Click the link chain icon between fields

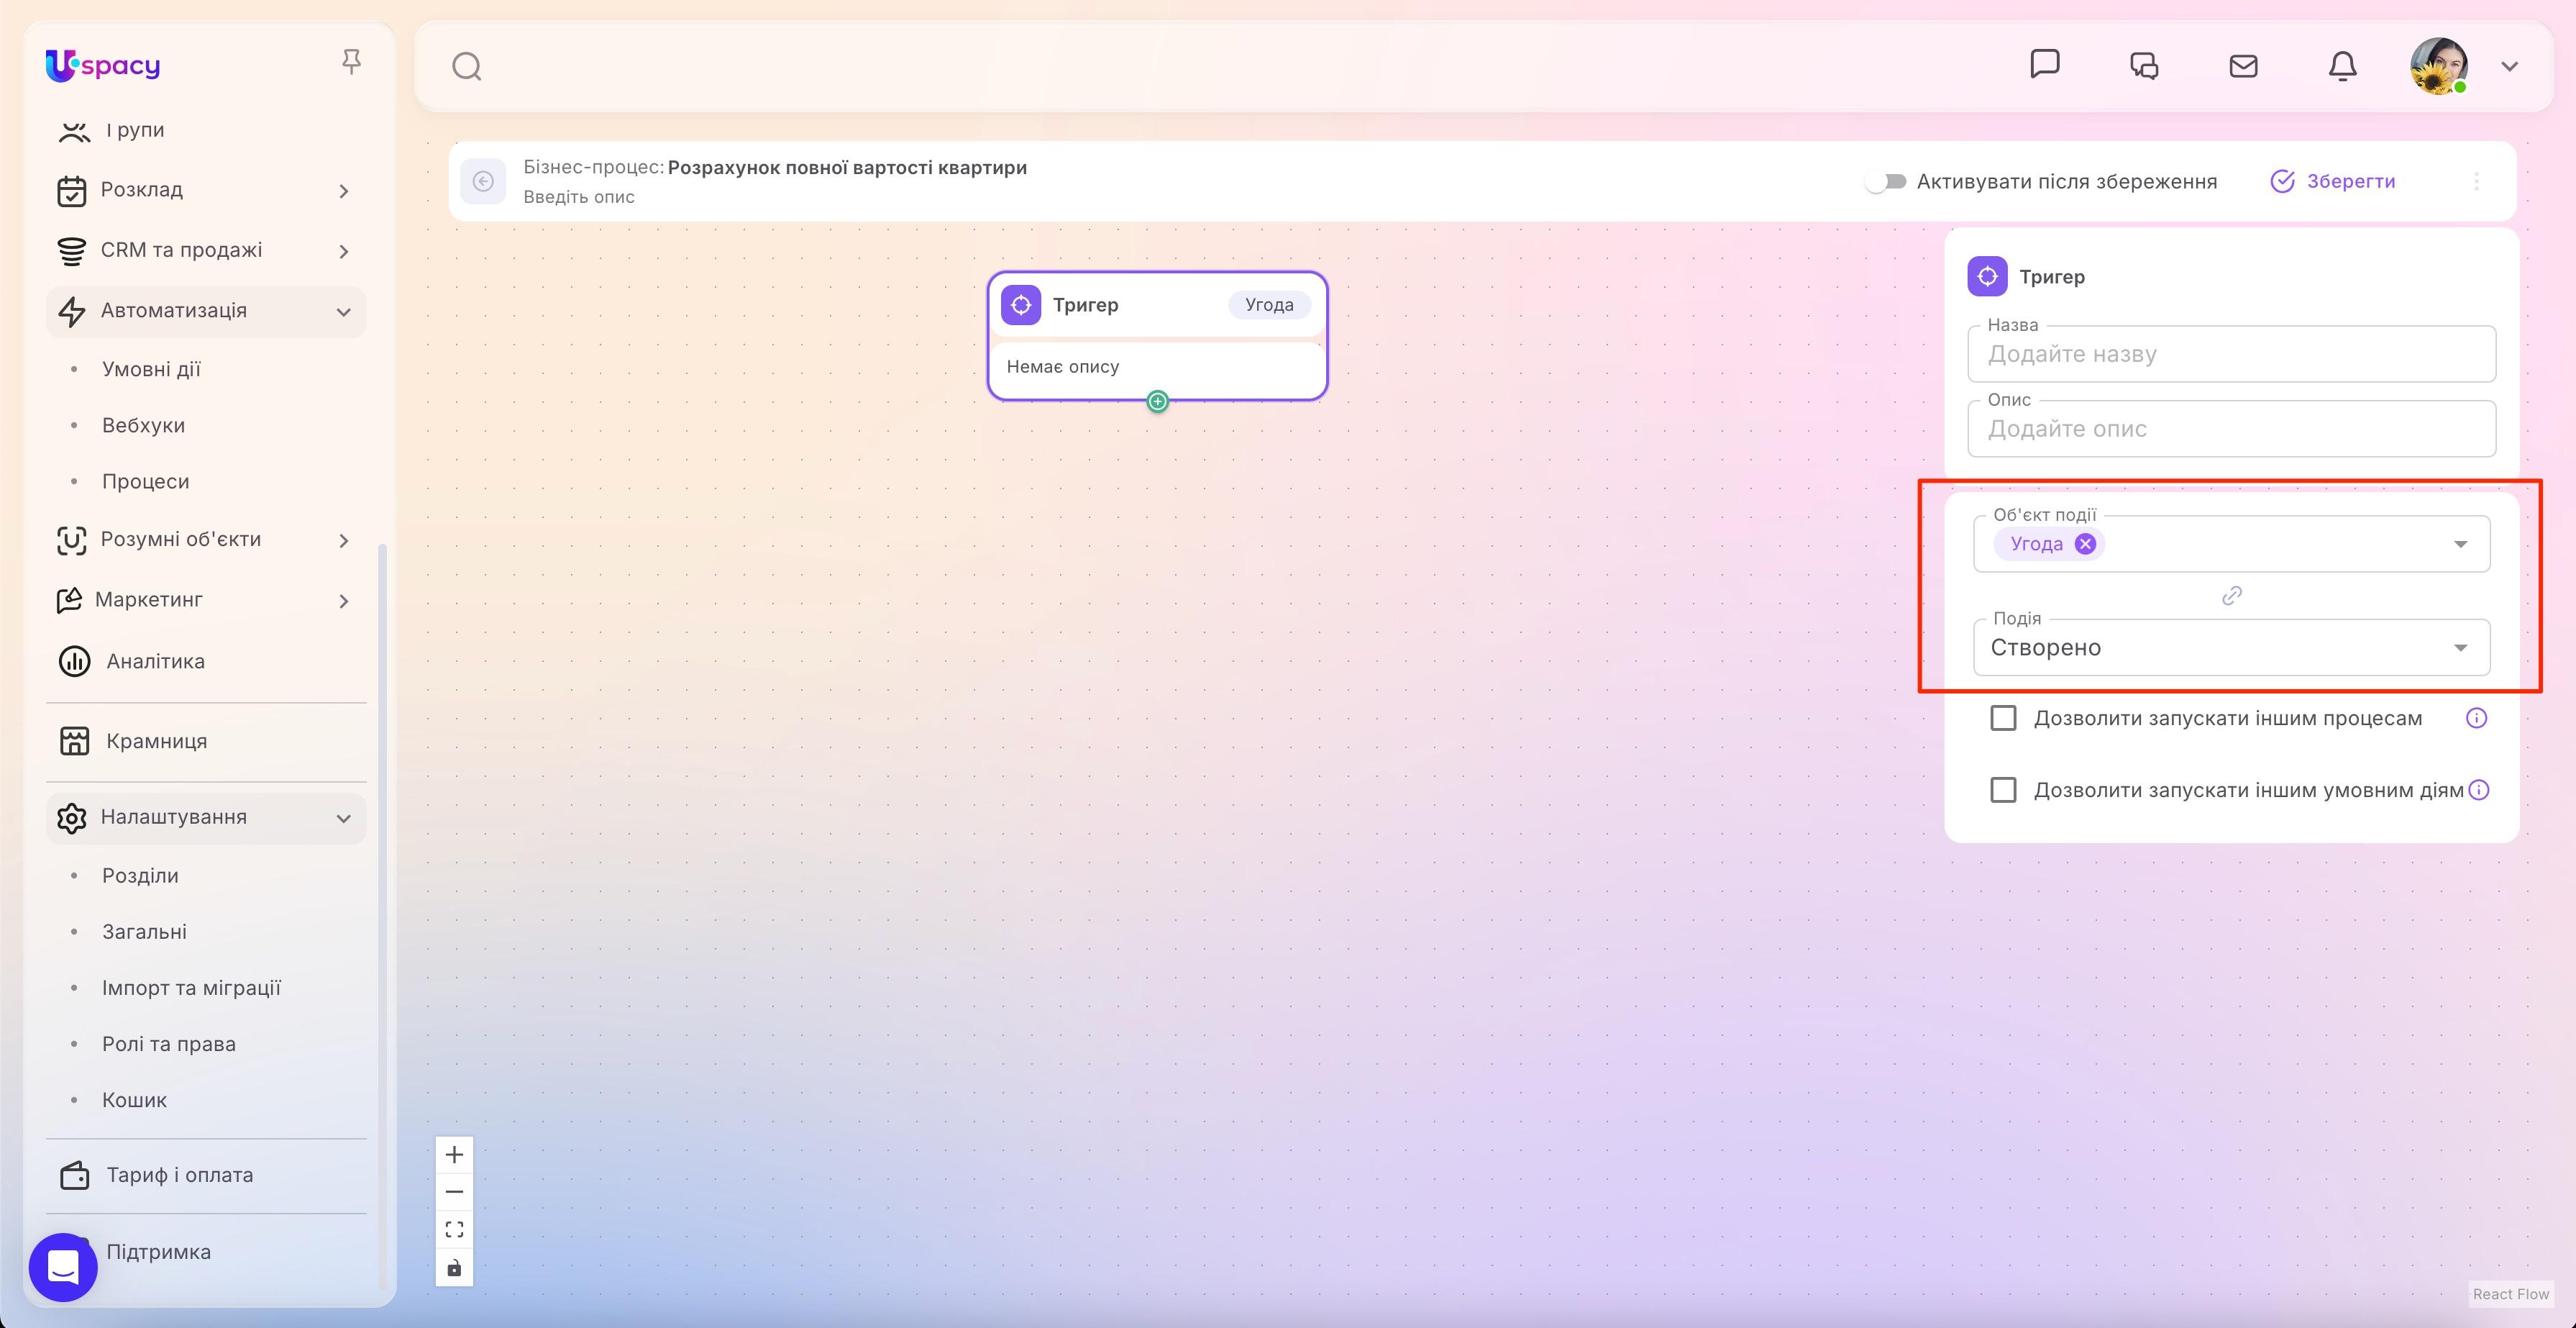(2231, 596)
